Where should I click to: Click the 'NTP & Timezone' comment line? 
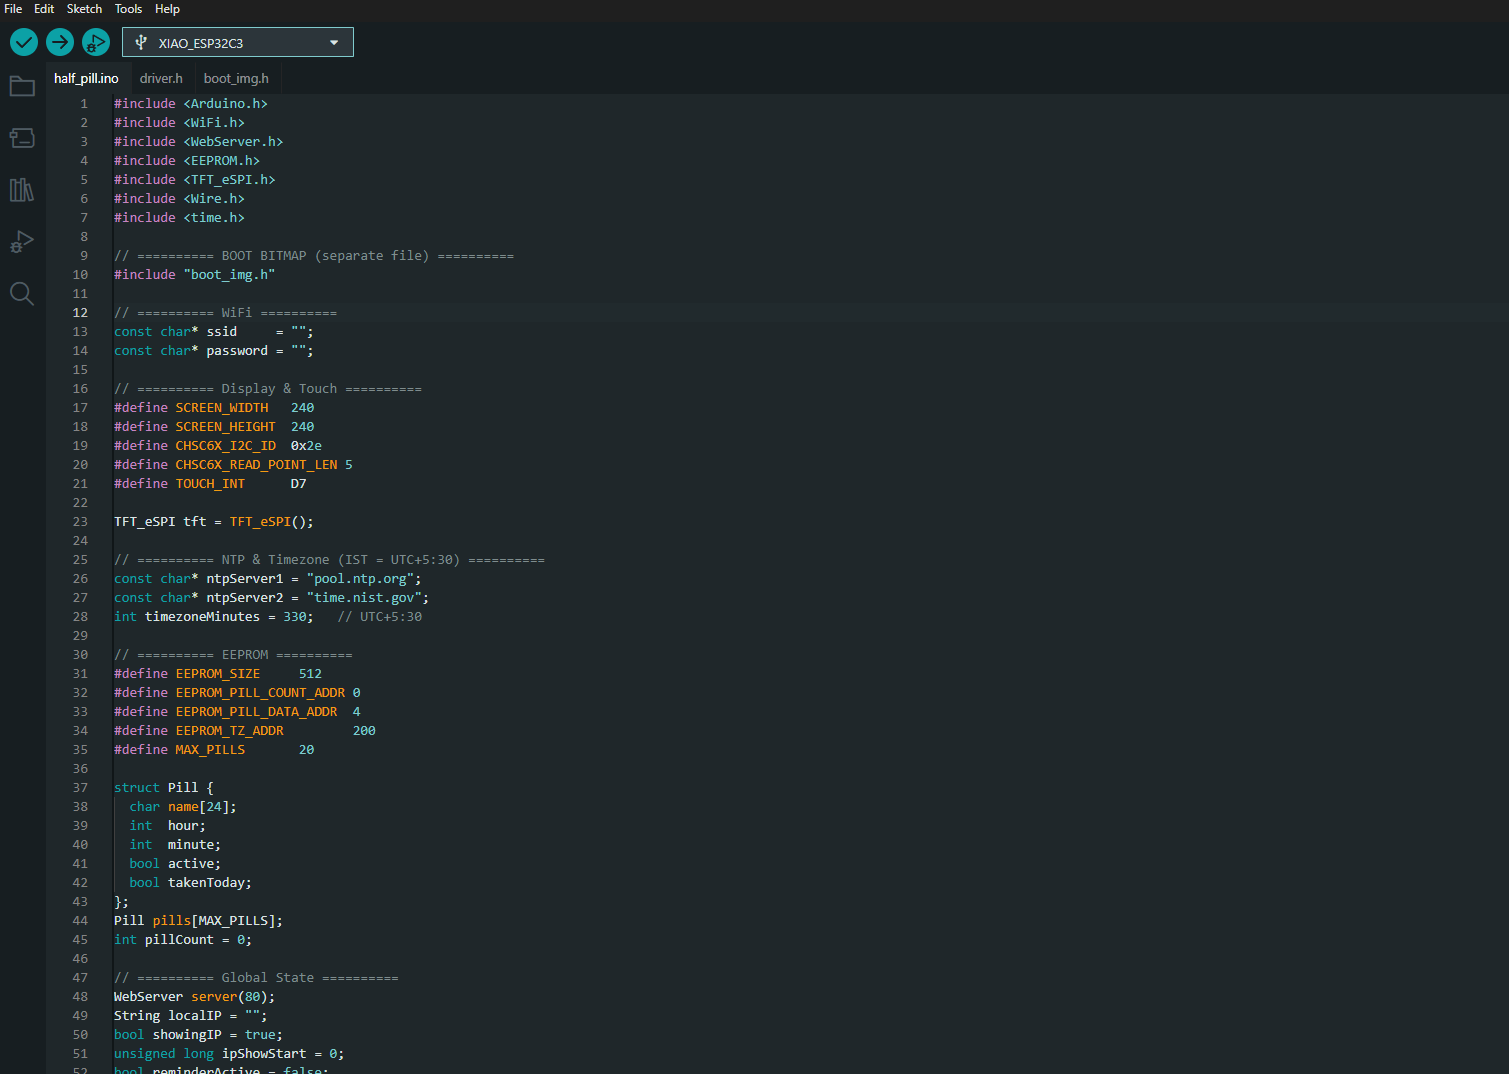tap(329, 560)
